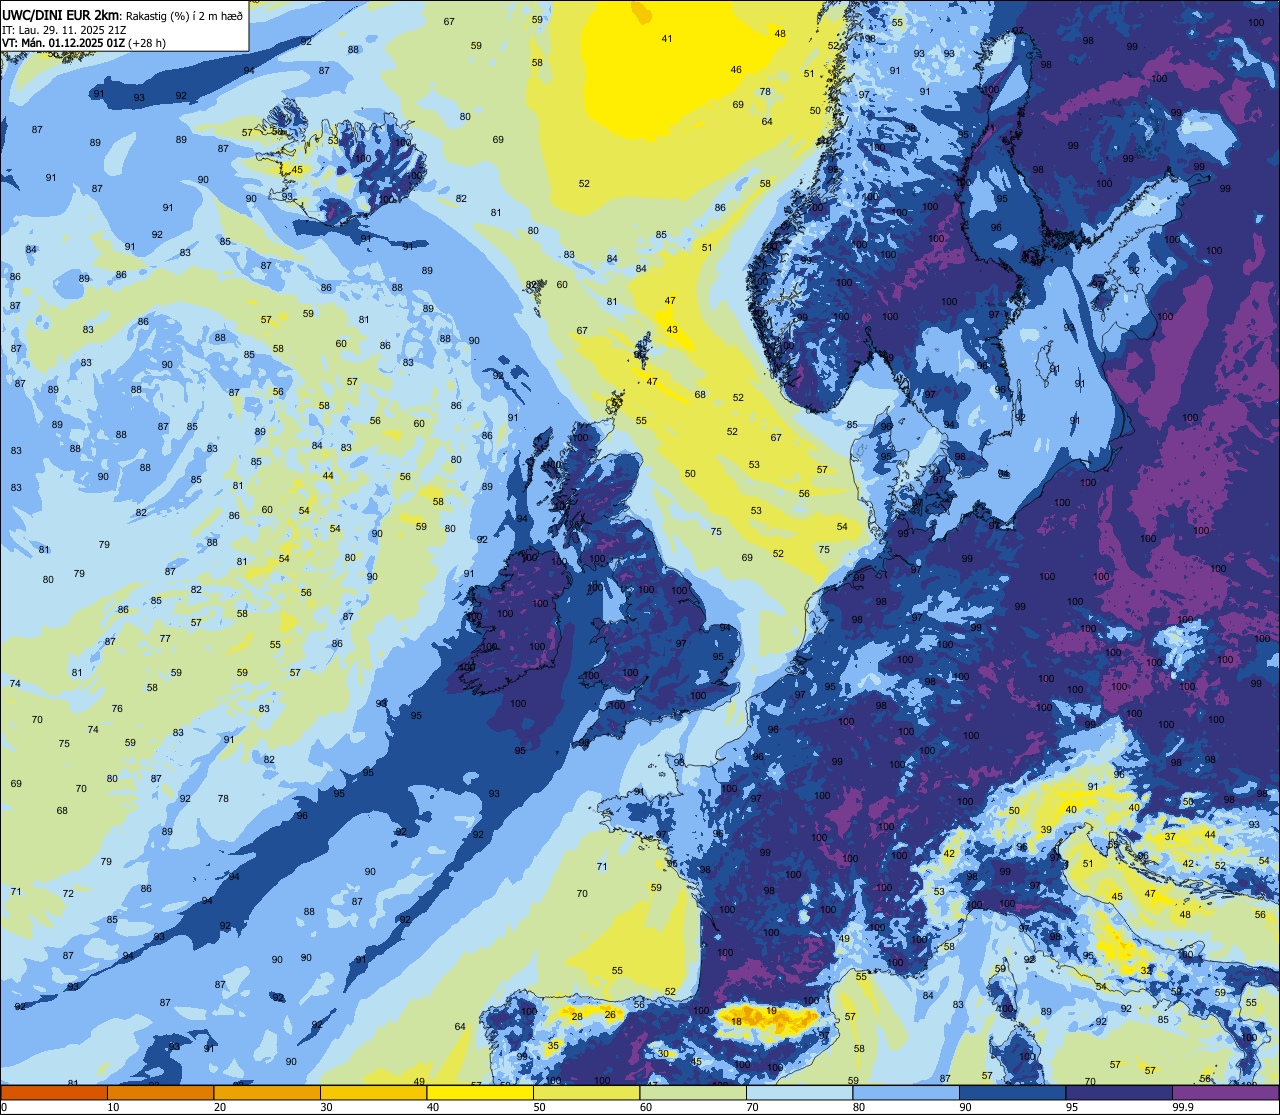Click the '28' value in northern Spain
Image resolution: width=1280 pixels, height=1115 pixels.
tap(577, 1016)
